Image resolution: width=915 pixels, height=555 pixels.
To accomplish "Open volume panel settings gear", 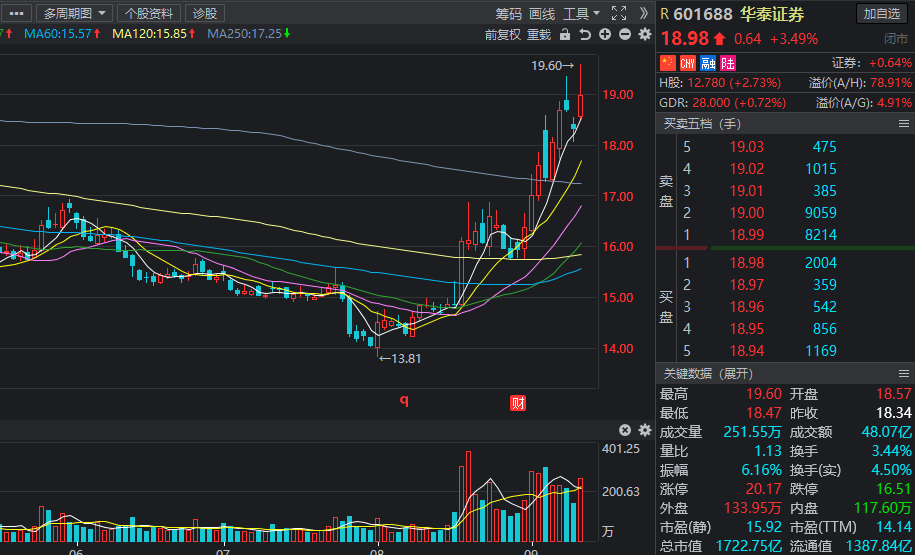I will [645, 431].
